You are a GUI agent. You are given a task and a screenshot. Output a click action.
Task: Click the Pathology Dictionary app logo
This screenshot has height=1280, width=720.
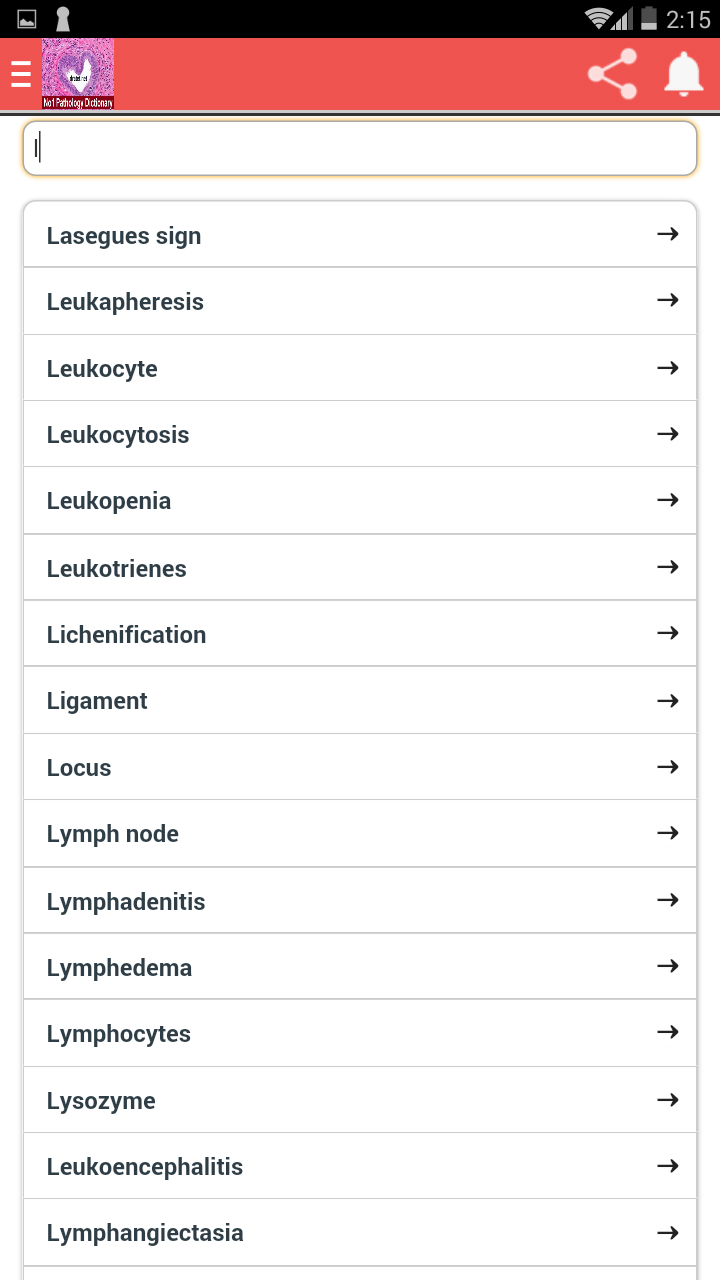click(78, 73)
